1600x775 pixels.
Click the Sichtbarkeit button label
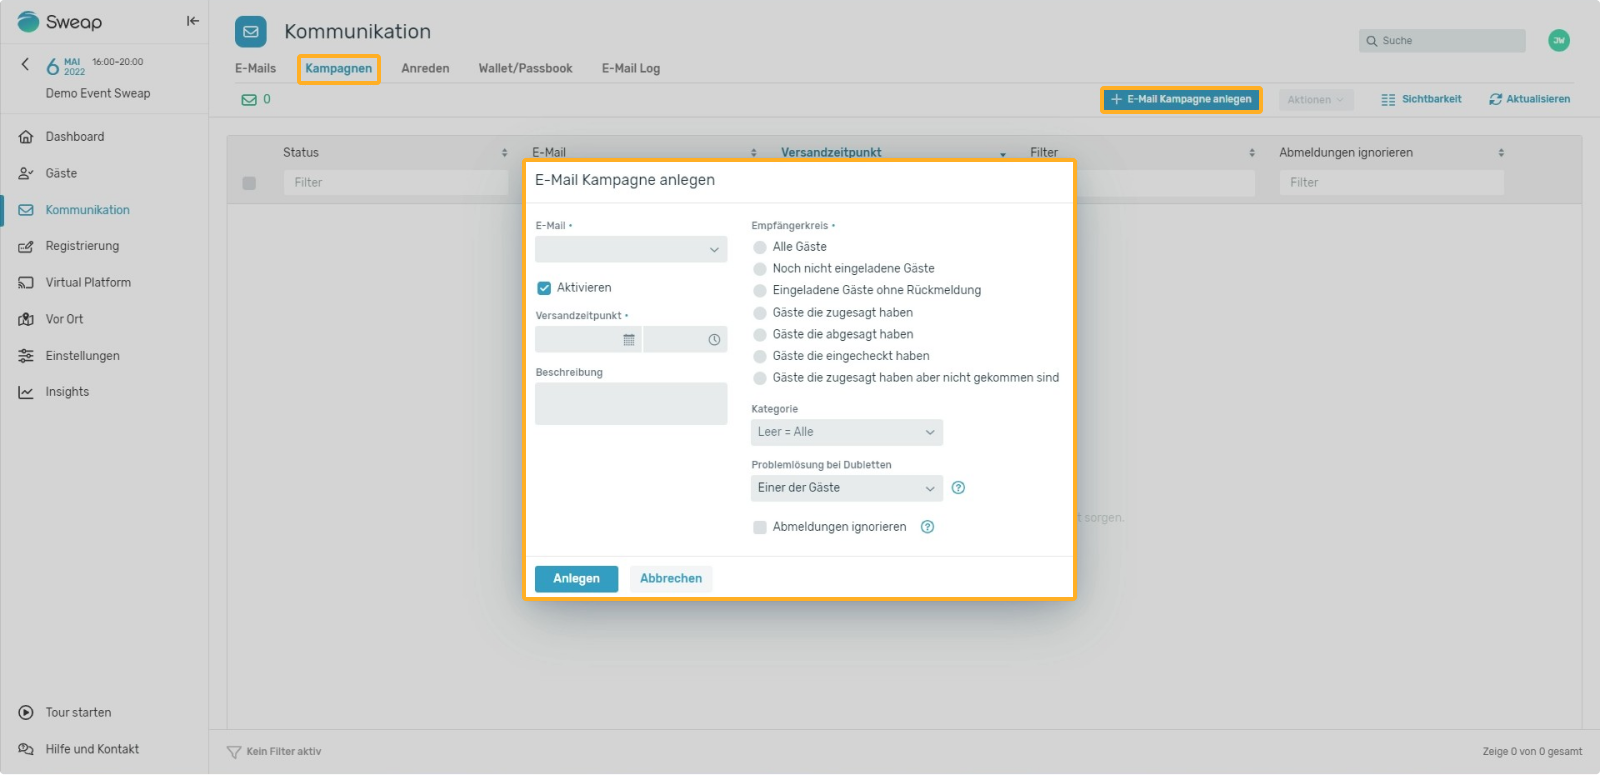(1431, 100)
